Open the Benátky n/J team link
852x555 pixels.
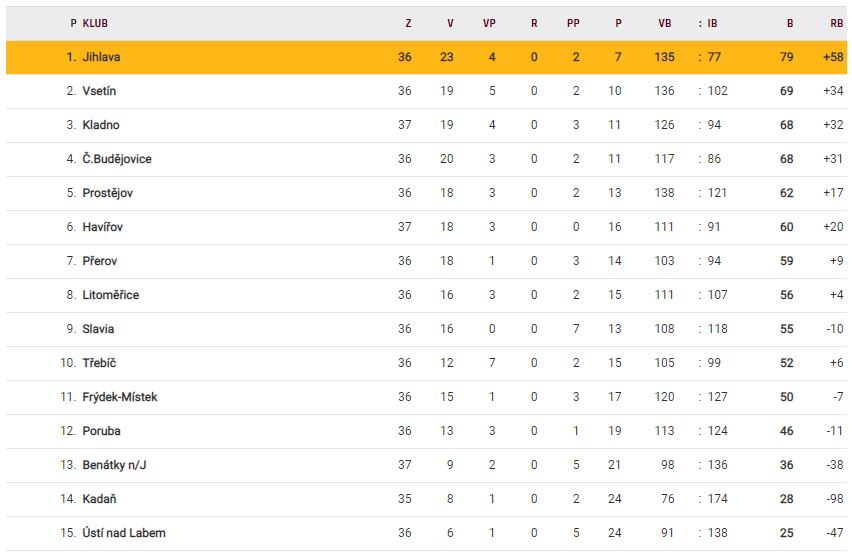point(113,465)
